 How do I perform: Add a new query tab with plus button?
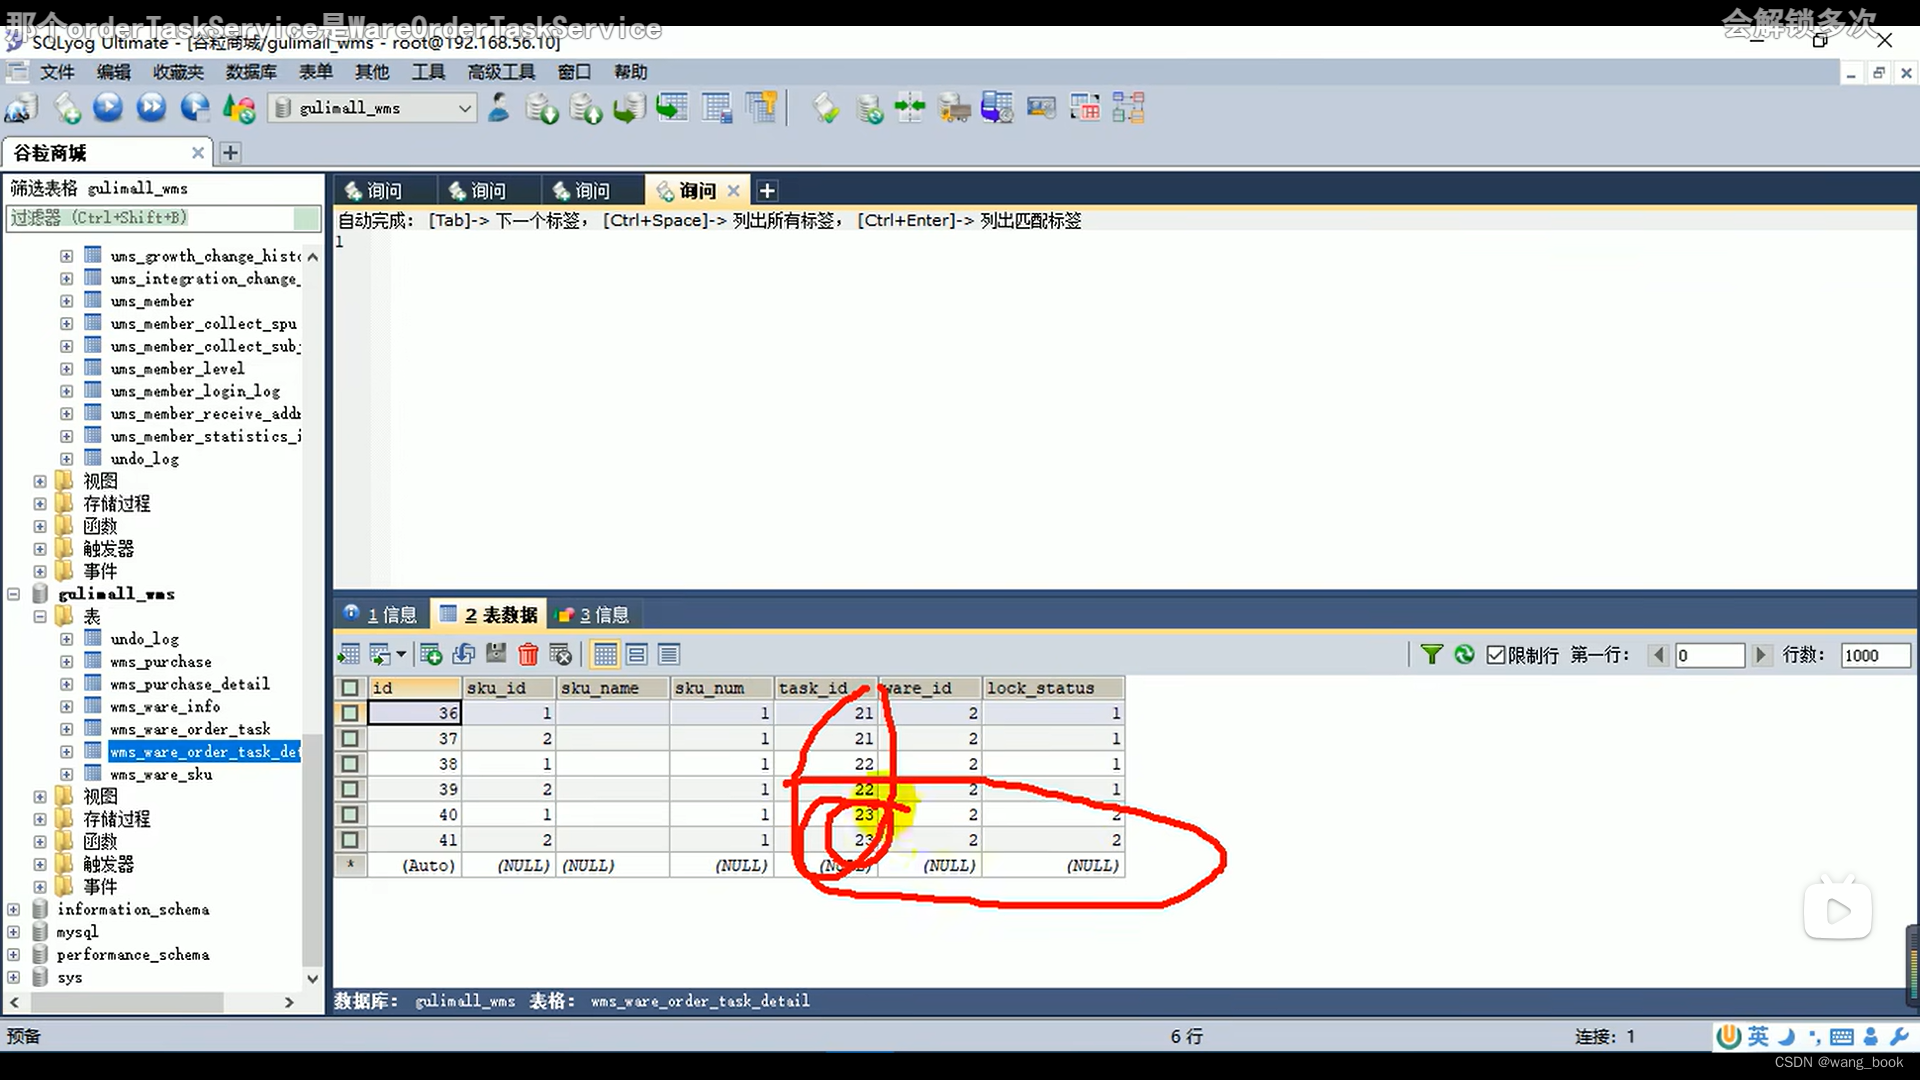pos(767,190)
